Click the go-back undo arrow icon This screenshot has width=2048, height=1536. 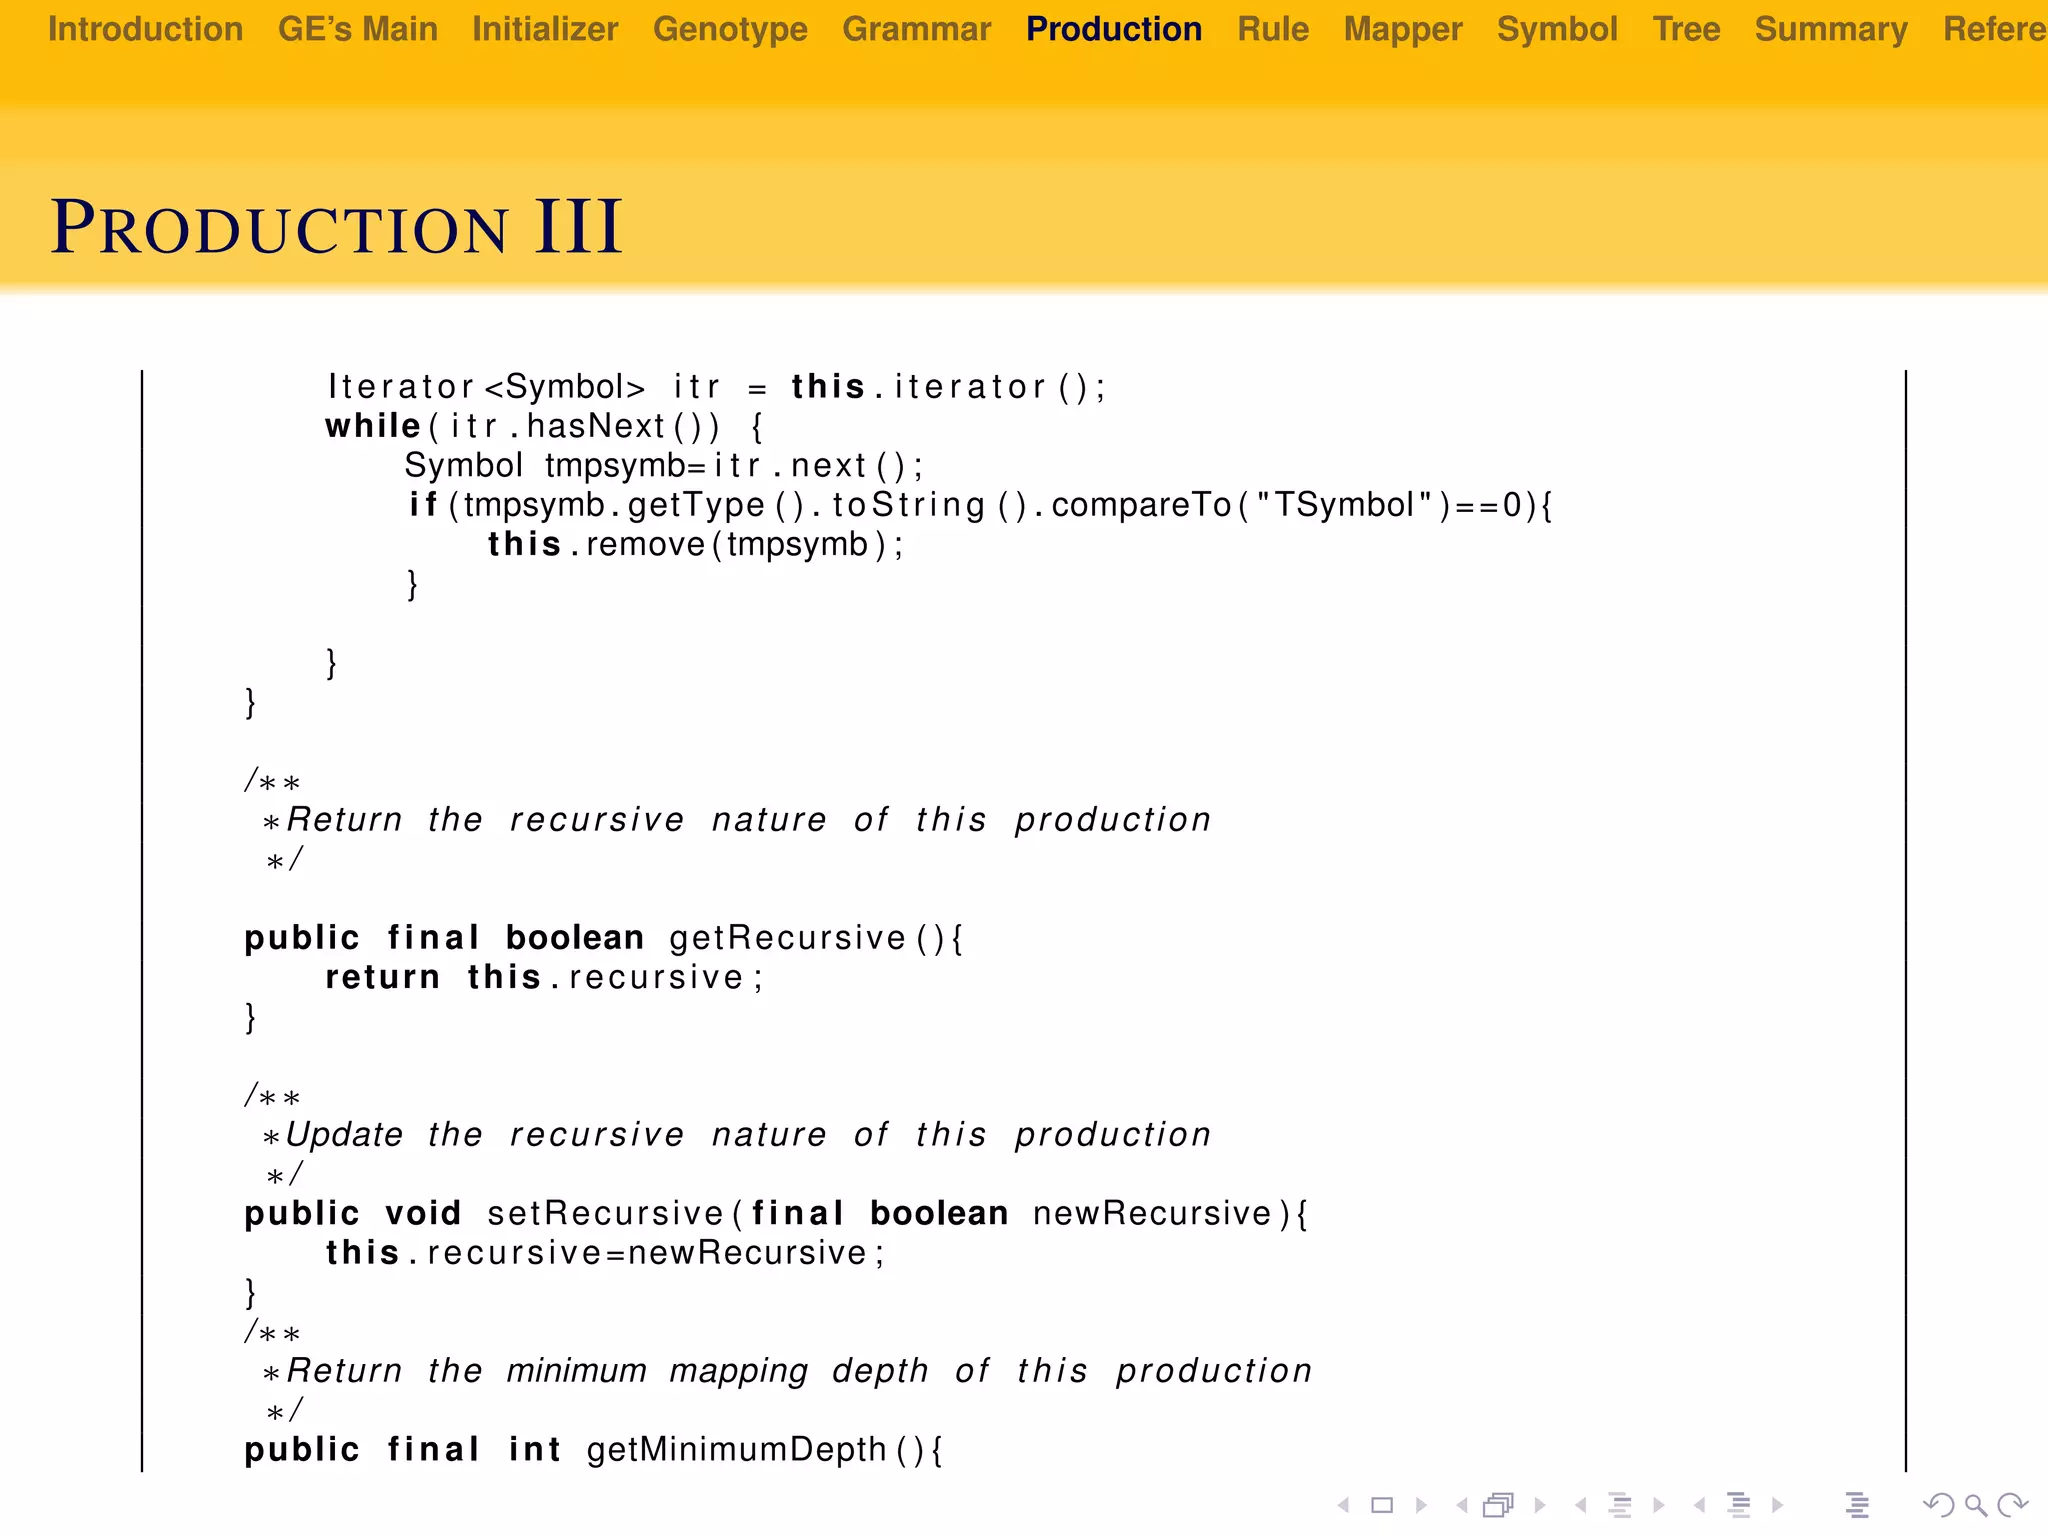point(1939,1505)
